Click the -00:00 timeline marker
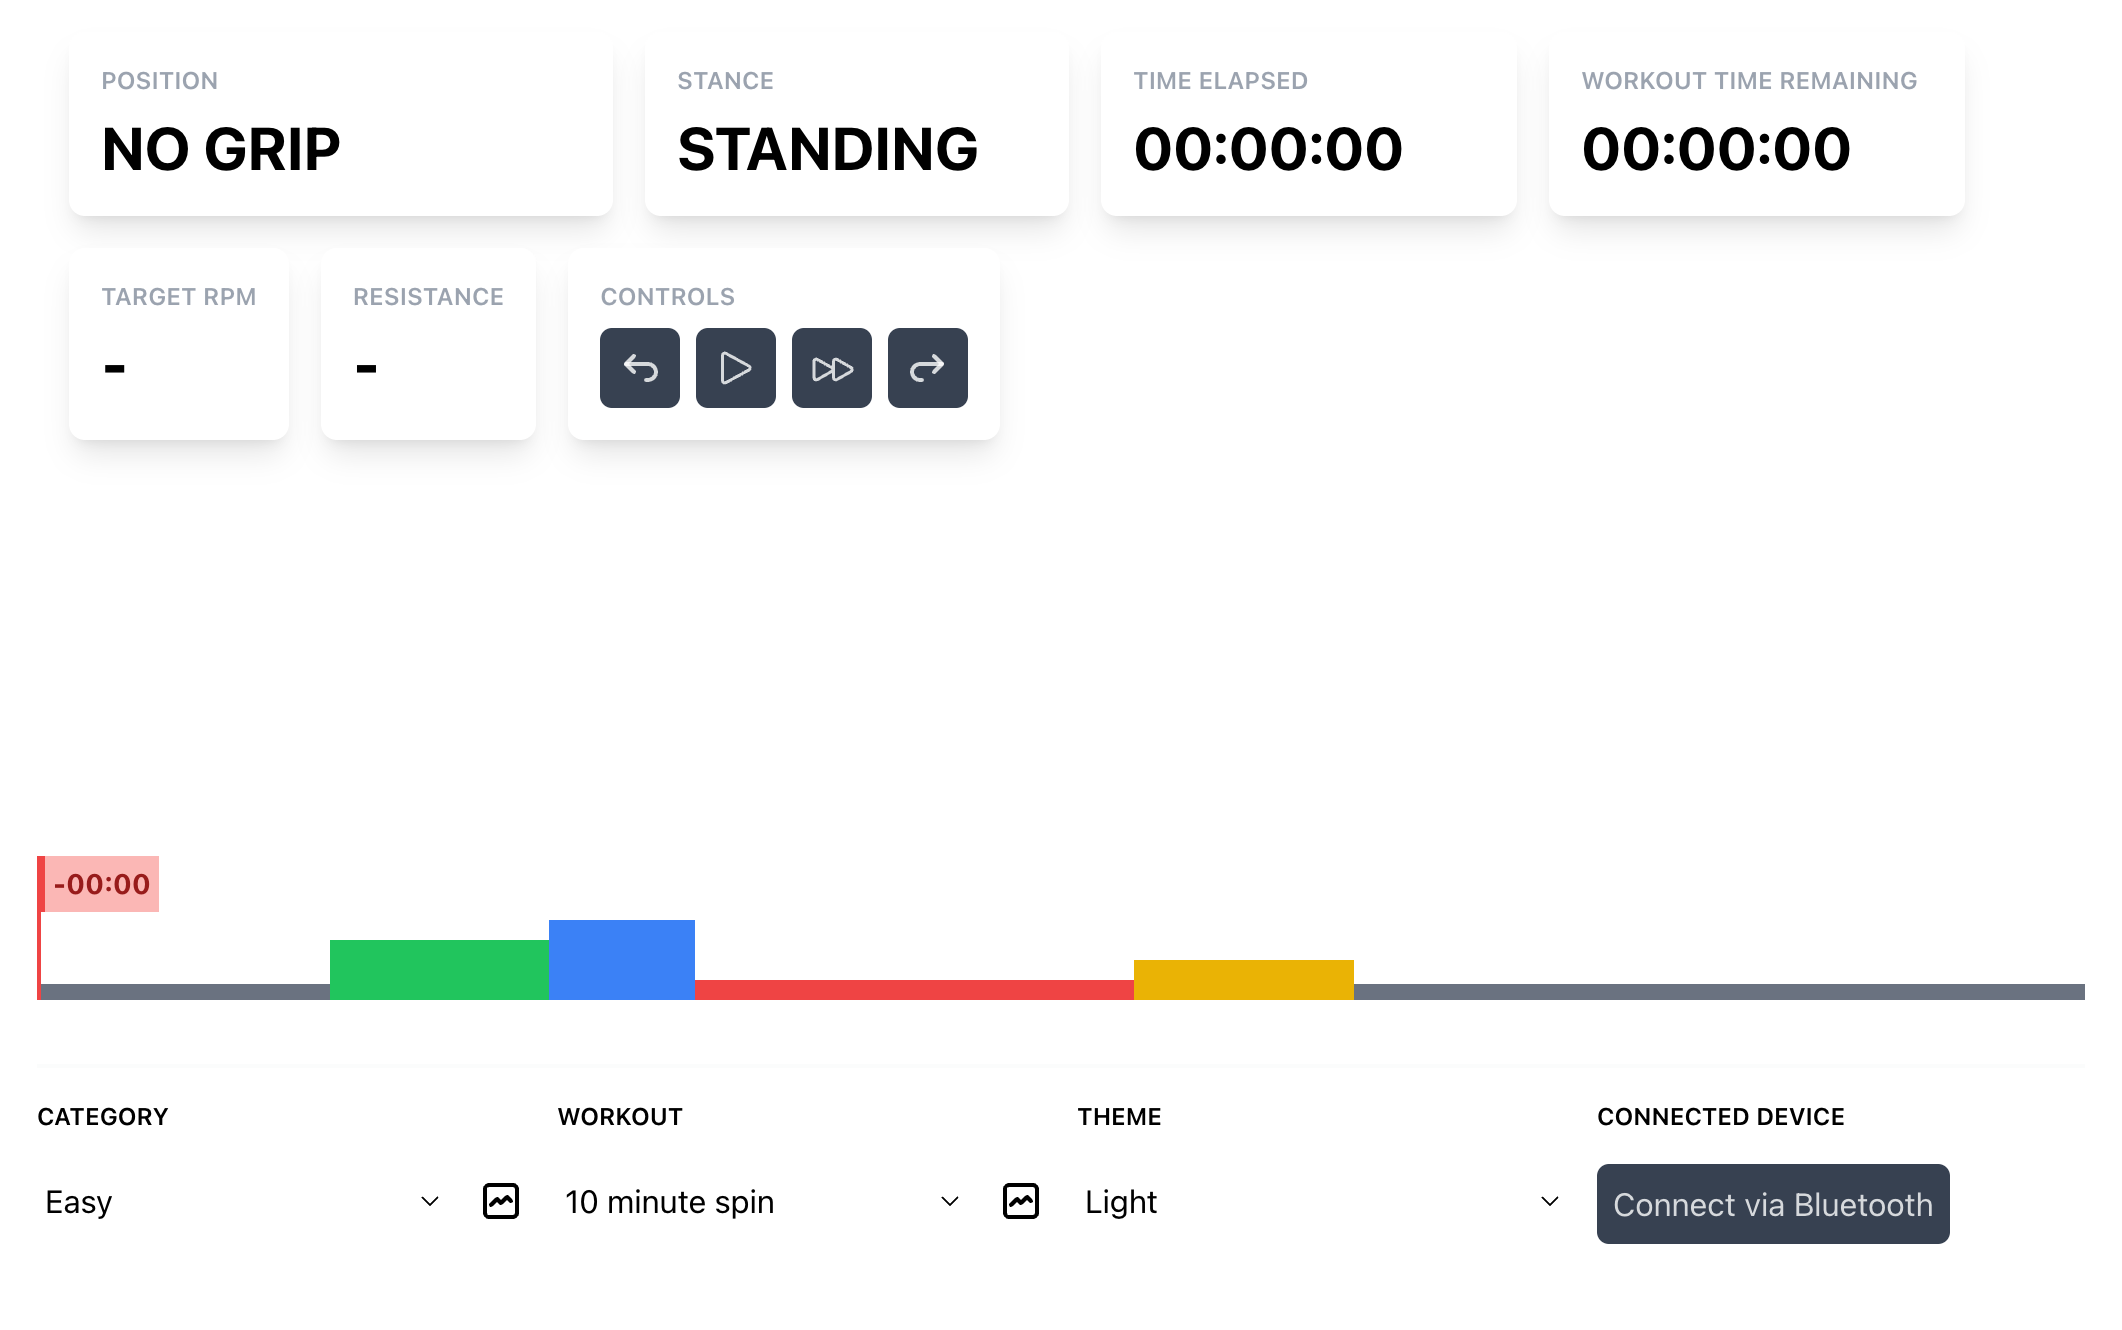 [102, 884]
